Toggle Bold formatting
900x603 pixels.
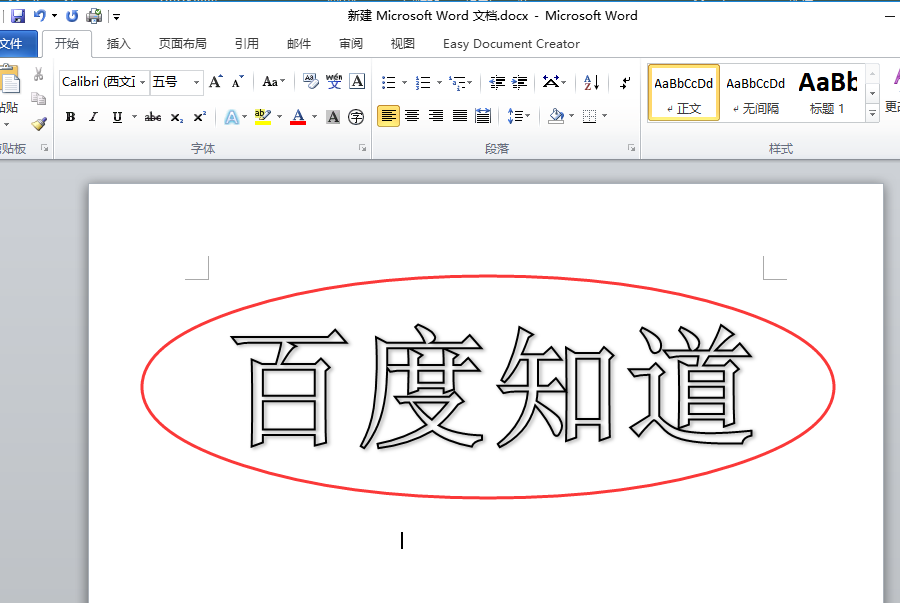(x=70, y=117)
